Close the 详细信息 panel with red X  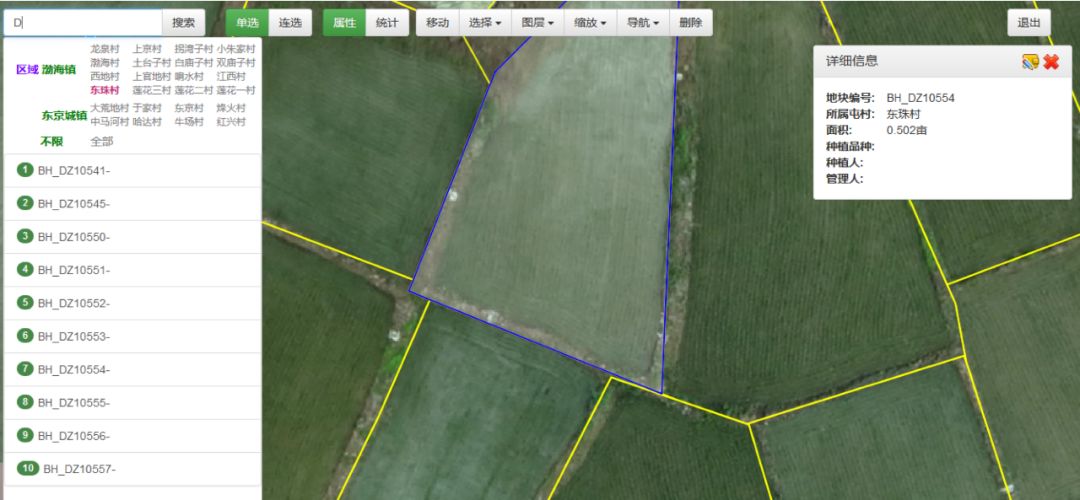[1051, 62]
